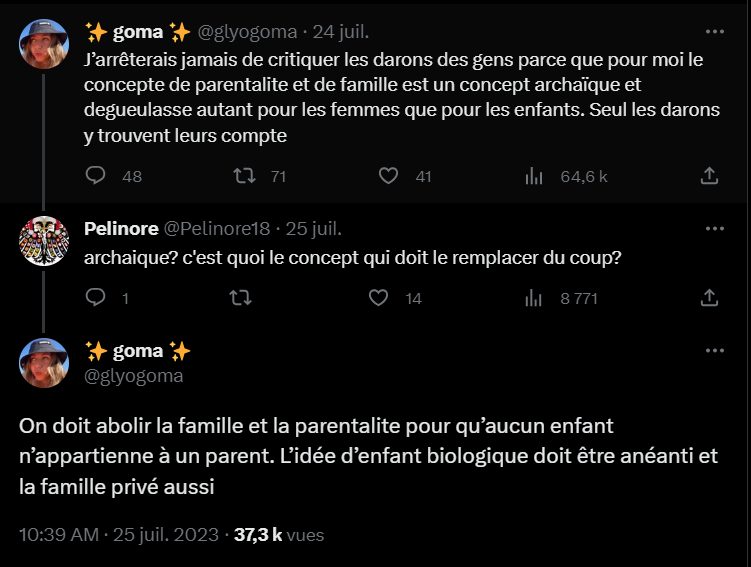Open more options on goma's first tweet
Image resolution: width=751 pixels, height=567 pixels.
[x=715, y=31]
